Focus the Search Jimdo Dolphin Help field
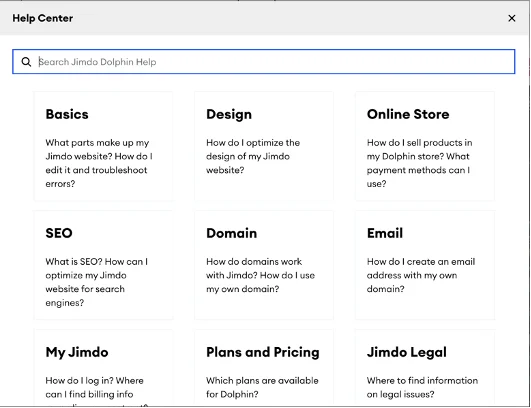The image size is (531, 408). point(263,62)
